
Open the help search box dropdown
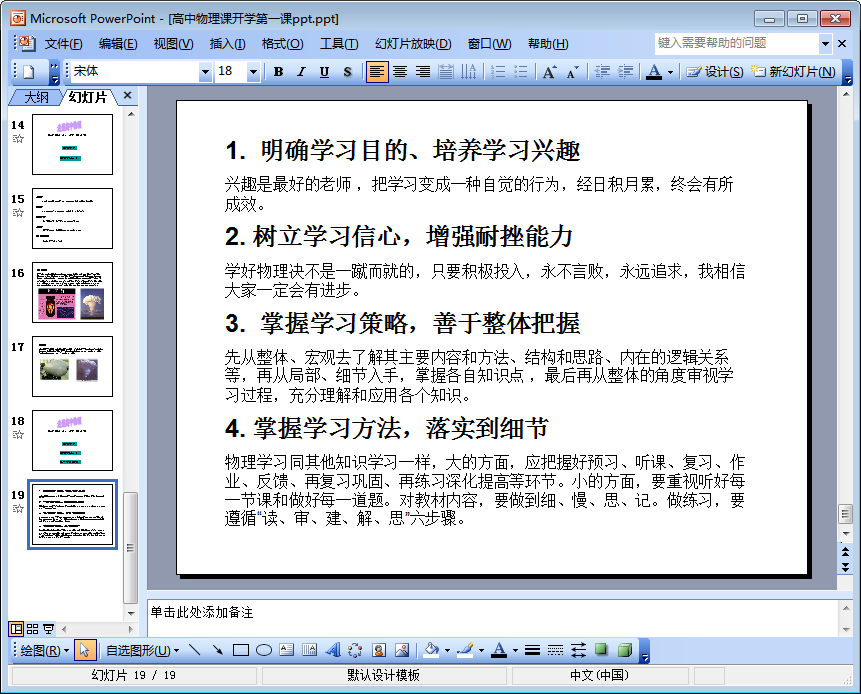pyautogui.click(x=825, y=43)
